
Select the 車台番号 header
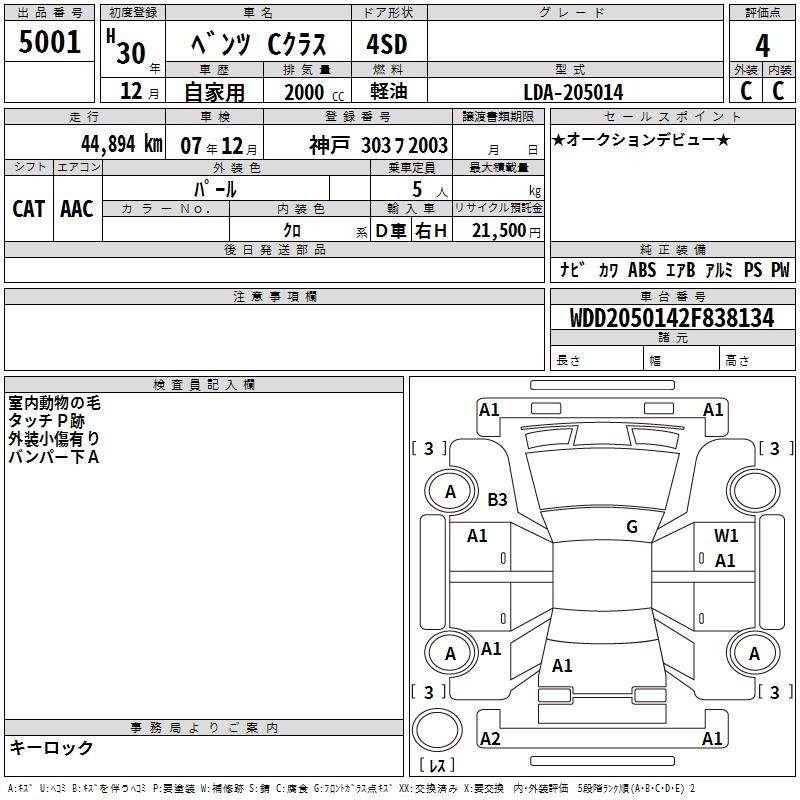point(672,296)
